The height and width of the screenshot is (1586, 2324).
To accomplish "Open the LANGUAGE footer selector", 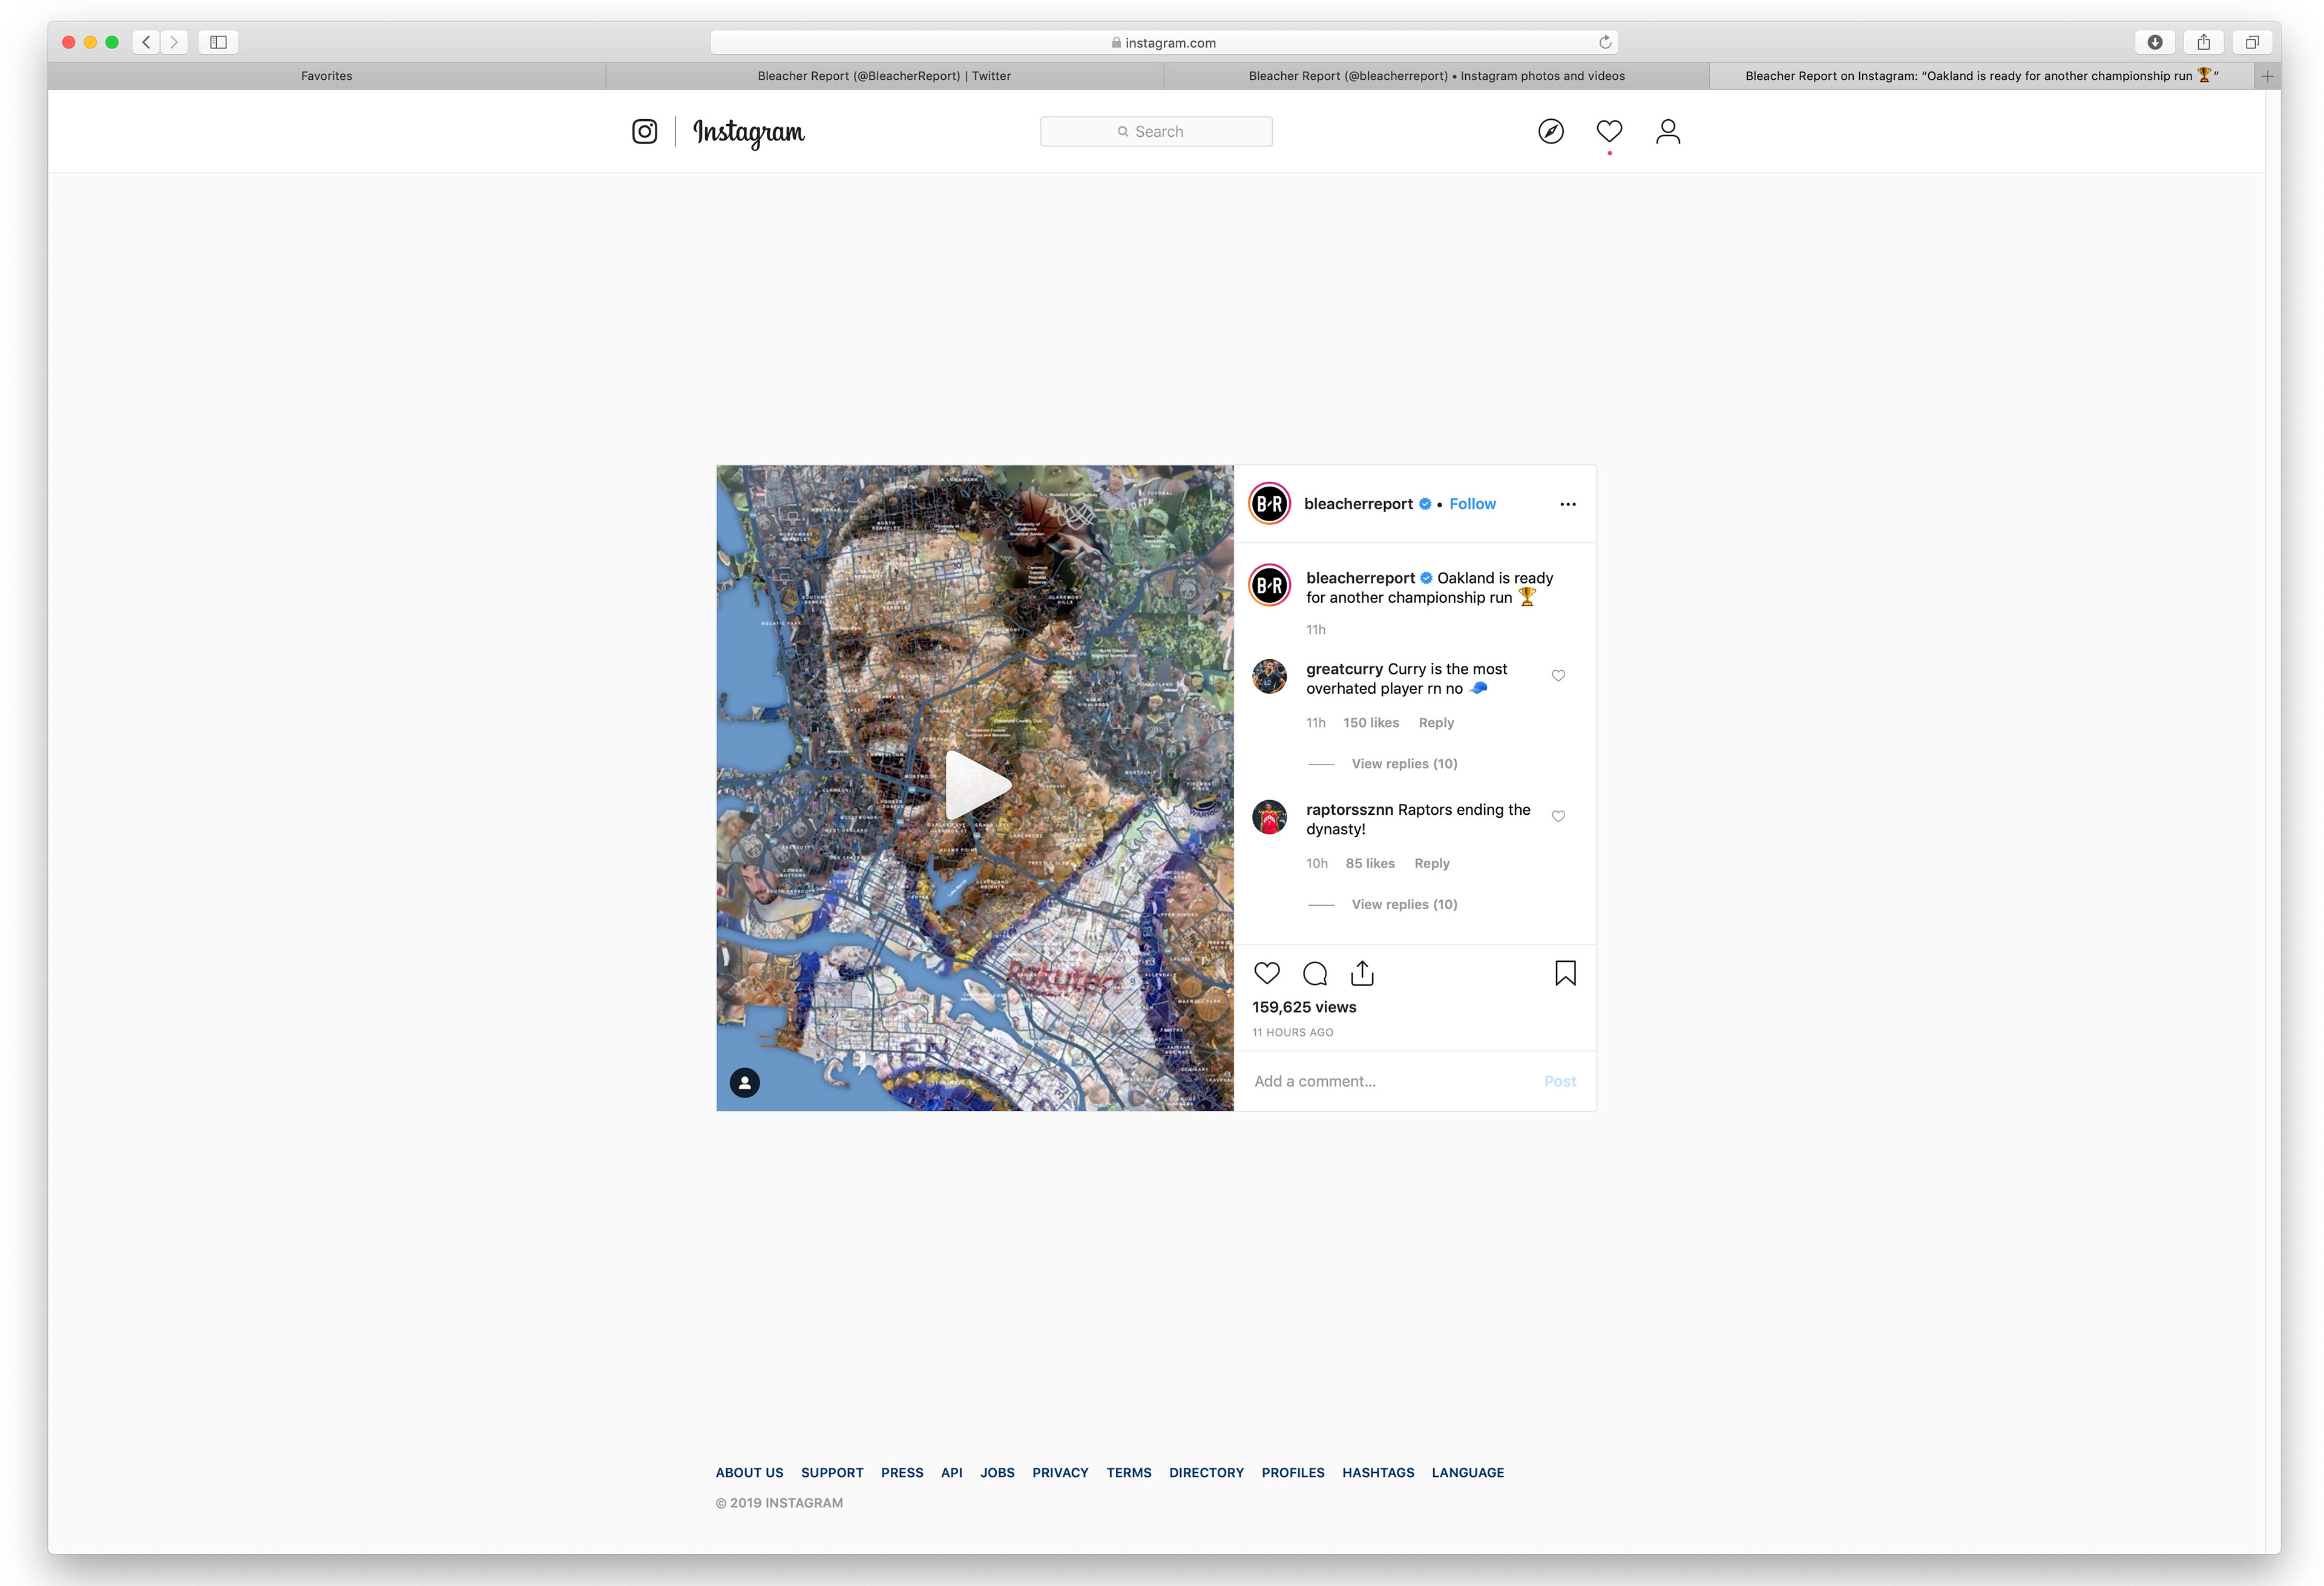I will (x=1467, y=1473).
